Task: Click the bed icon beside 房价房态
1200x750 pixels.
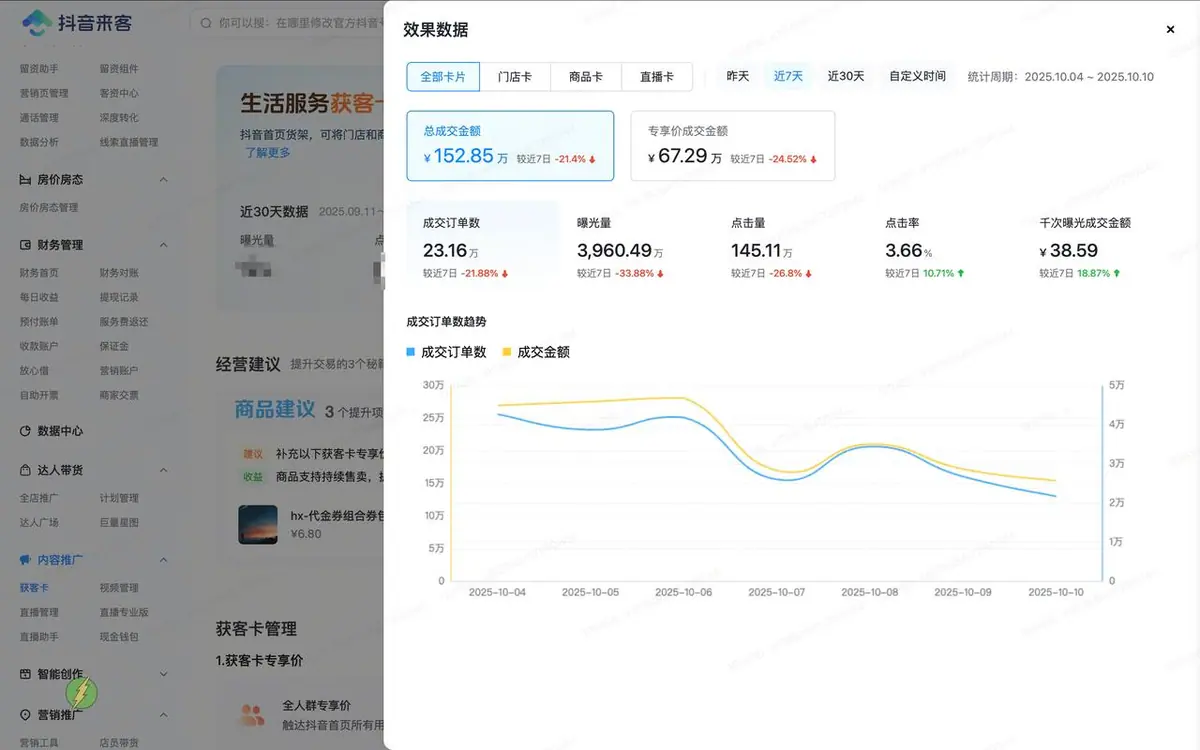Action: tap(27, 180)
